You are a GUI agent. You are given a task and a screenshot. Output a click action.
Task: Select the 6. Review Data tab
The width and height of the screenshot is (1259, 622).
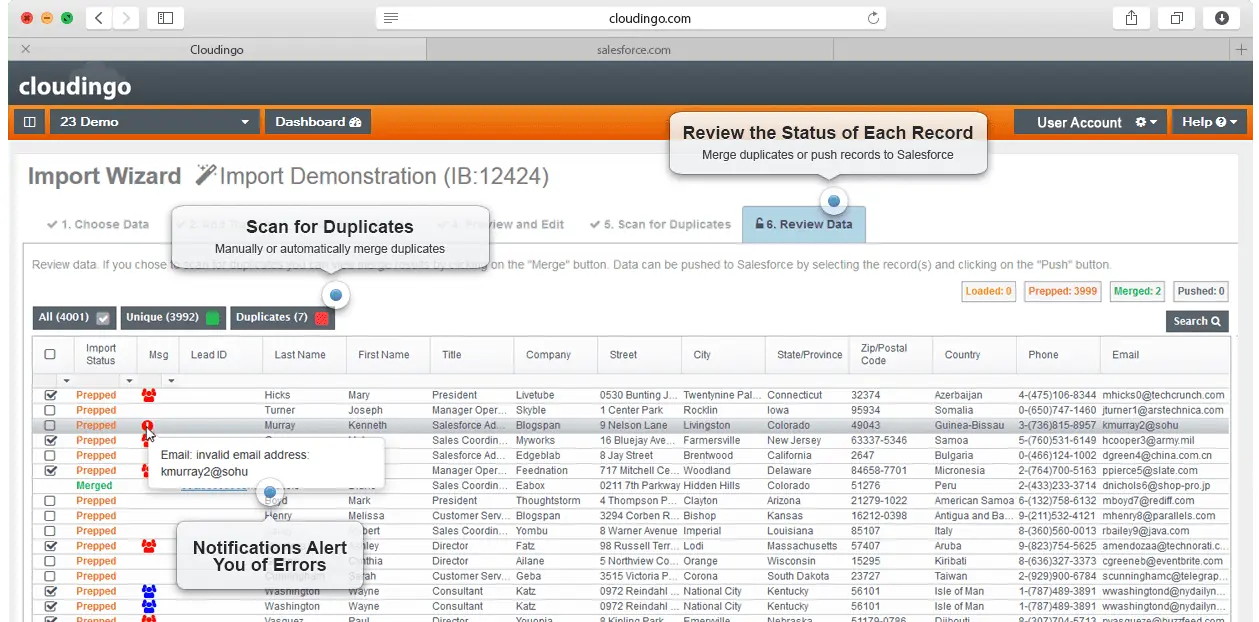[804, 224]
